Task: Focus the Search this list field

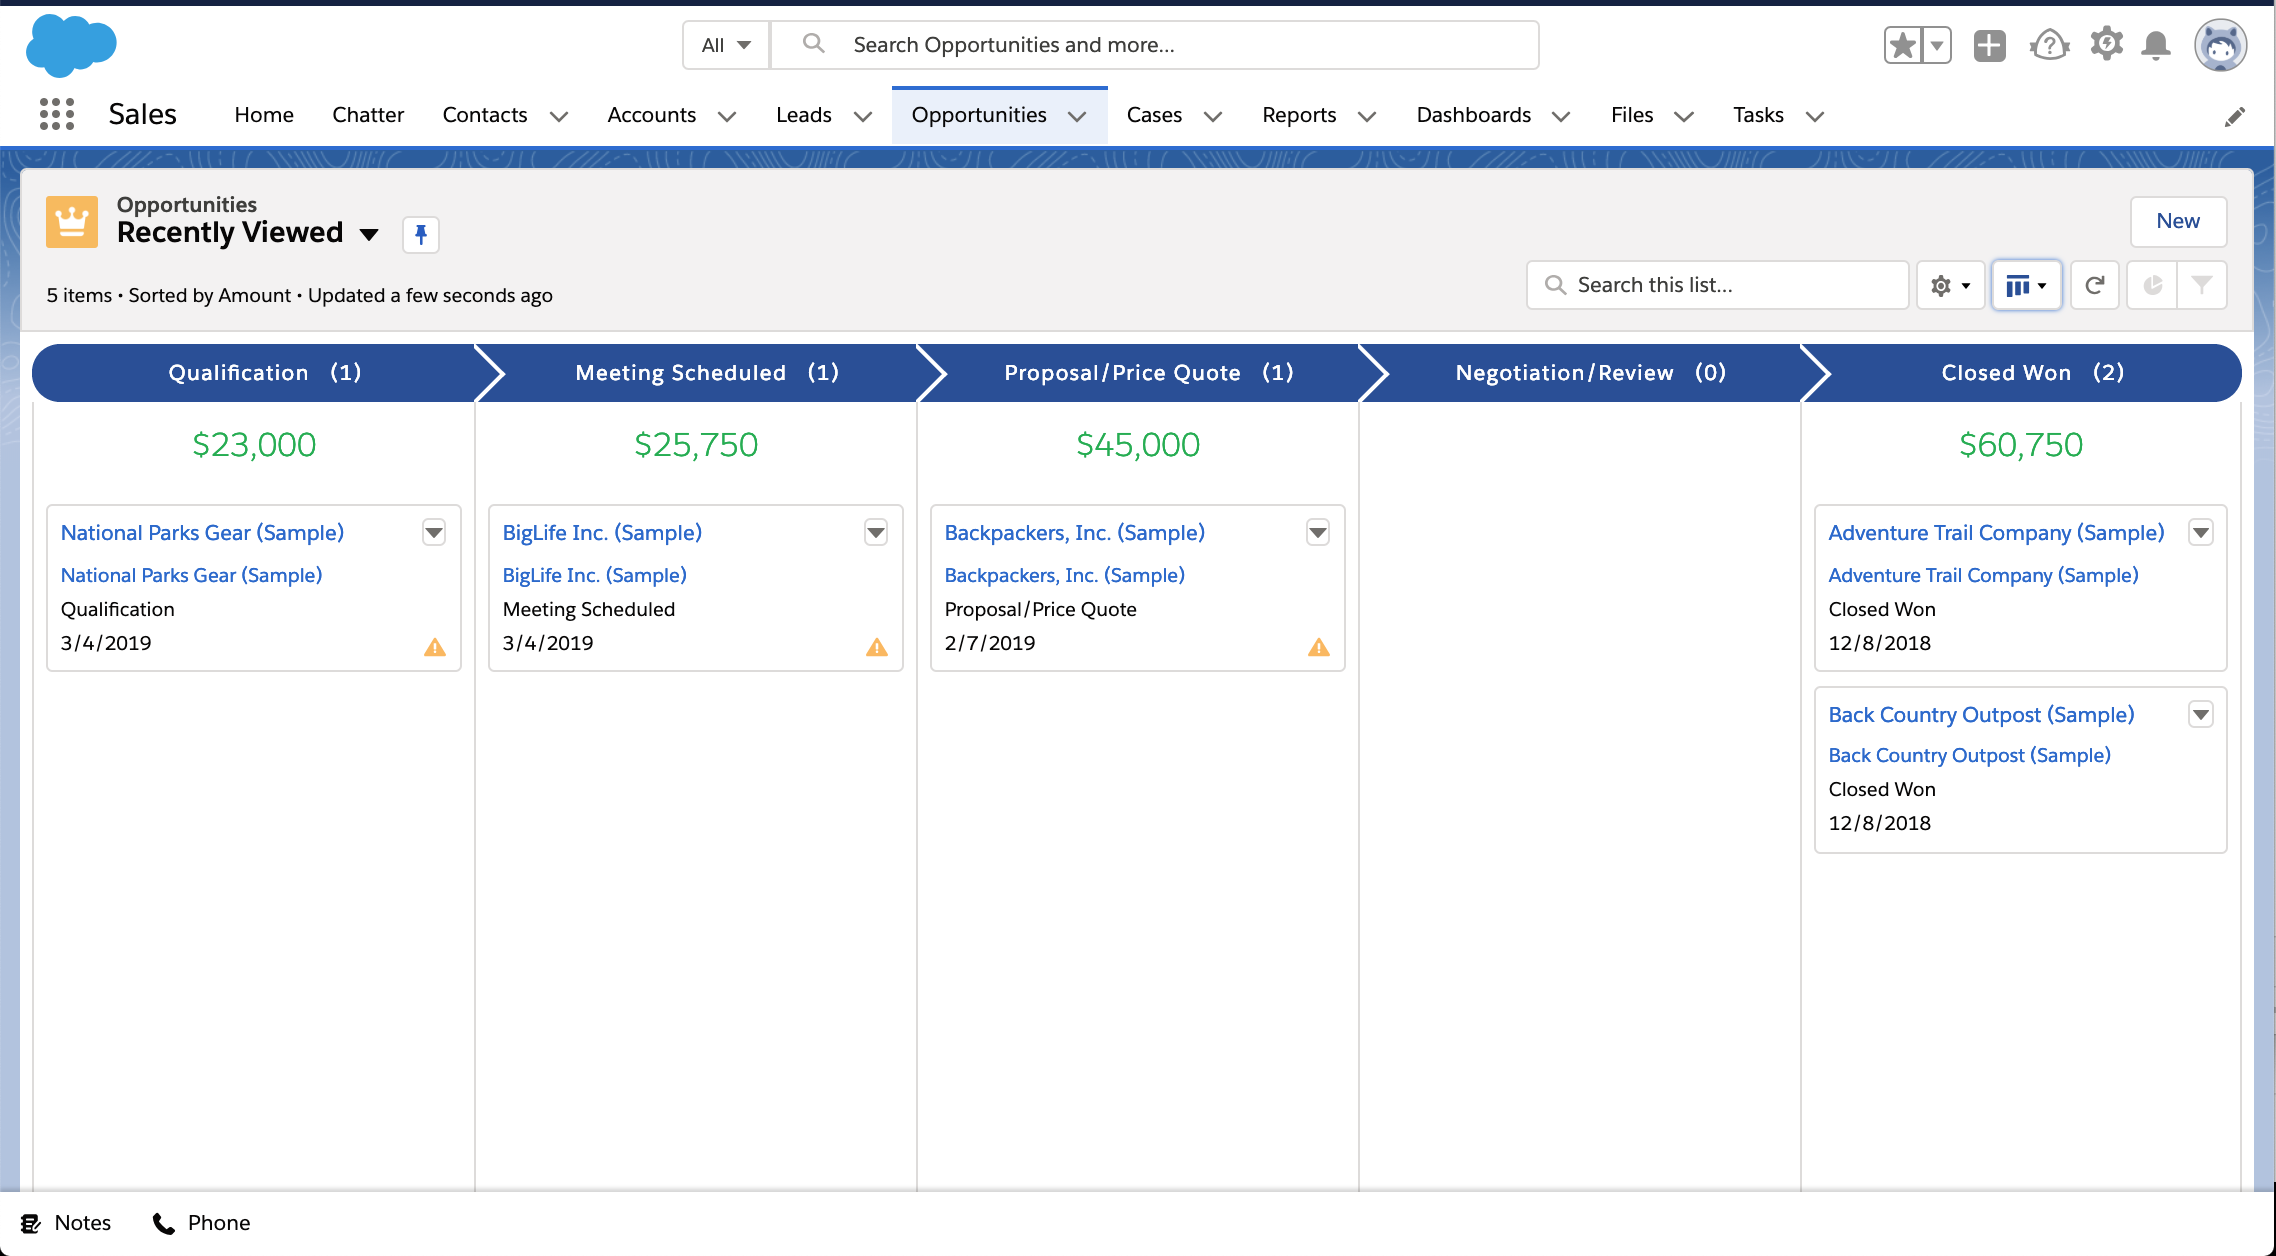Action: tap(1718, 286)
